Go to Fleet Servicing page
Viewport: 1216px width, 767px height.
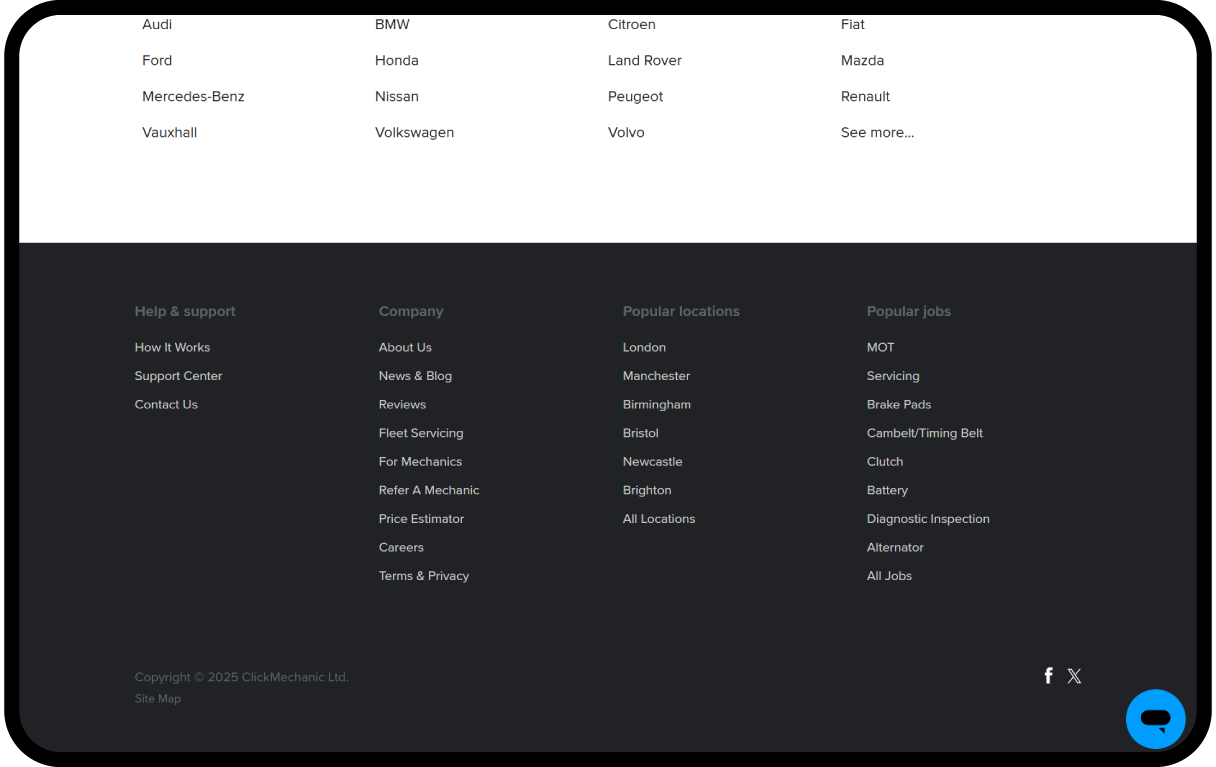tap(421, 433)
